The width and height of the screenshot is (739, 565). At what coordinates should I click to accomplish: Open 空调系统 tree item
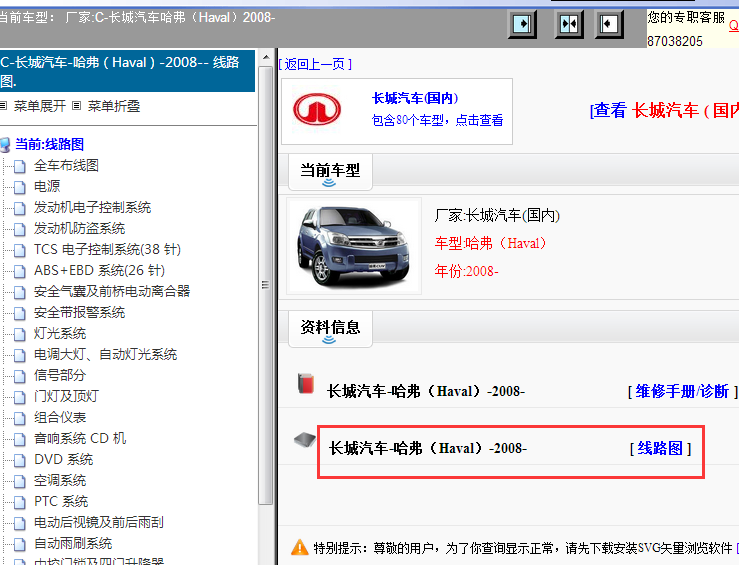pyautogui.click(x=60, y=480)
